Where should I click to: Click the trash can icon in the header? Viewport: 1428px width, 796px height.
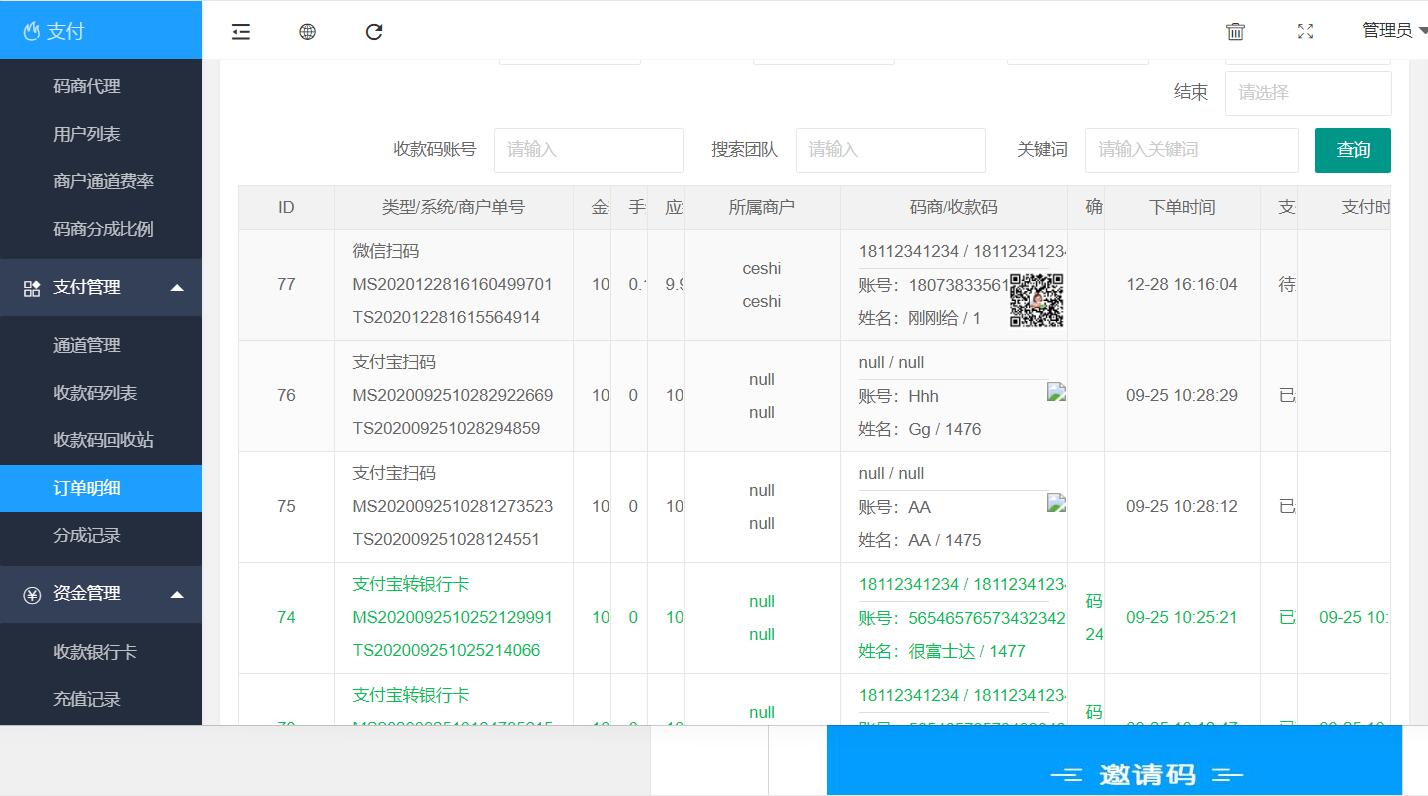[1235, 32]
